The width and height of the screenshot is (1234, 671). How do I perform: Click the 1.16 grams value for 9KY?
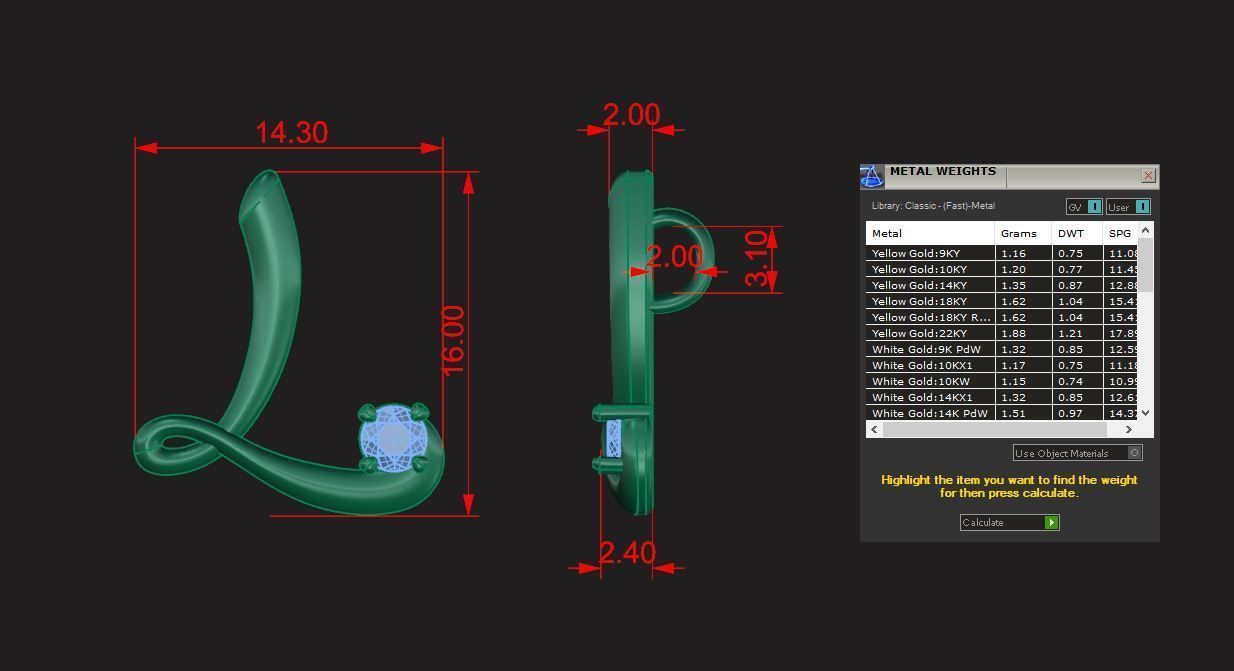coord(1014,253)
